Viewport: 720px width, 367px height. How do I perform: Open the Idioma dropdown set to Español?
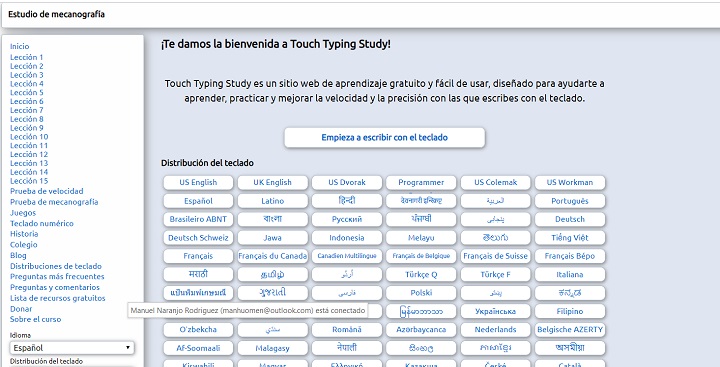point(72,348)
